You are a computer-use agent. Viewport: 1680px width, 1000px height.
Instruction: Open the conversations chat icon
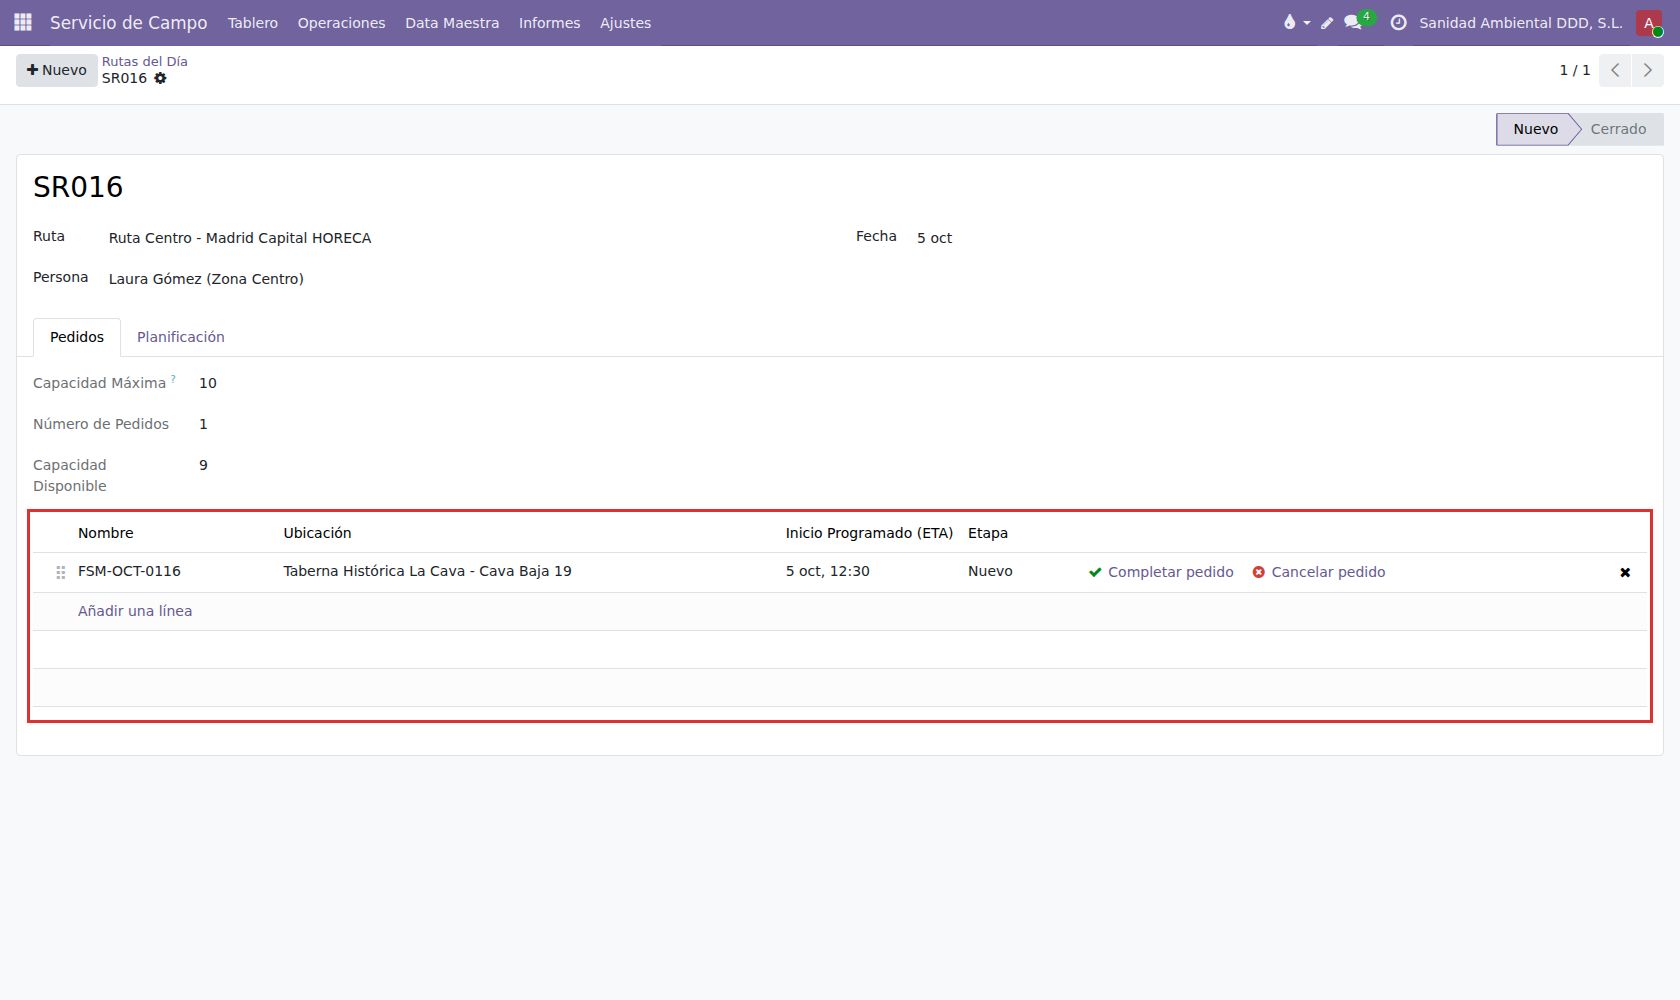pos(1353,22)
